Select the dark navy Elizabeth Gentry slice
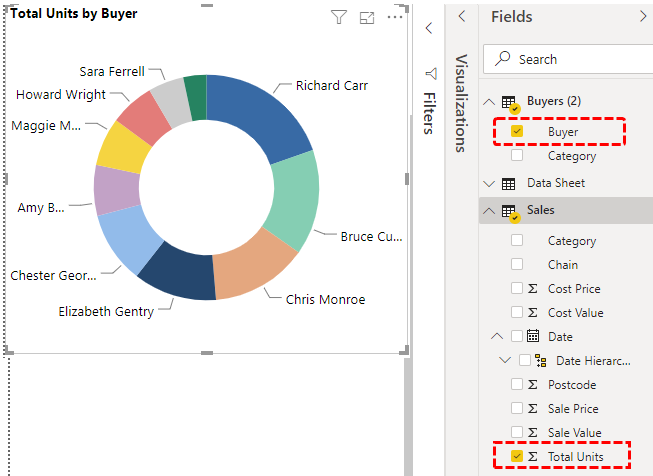 coord(179,274)
